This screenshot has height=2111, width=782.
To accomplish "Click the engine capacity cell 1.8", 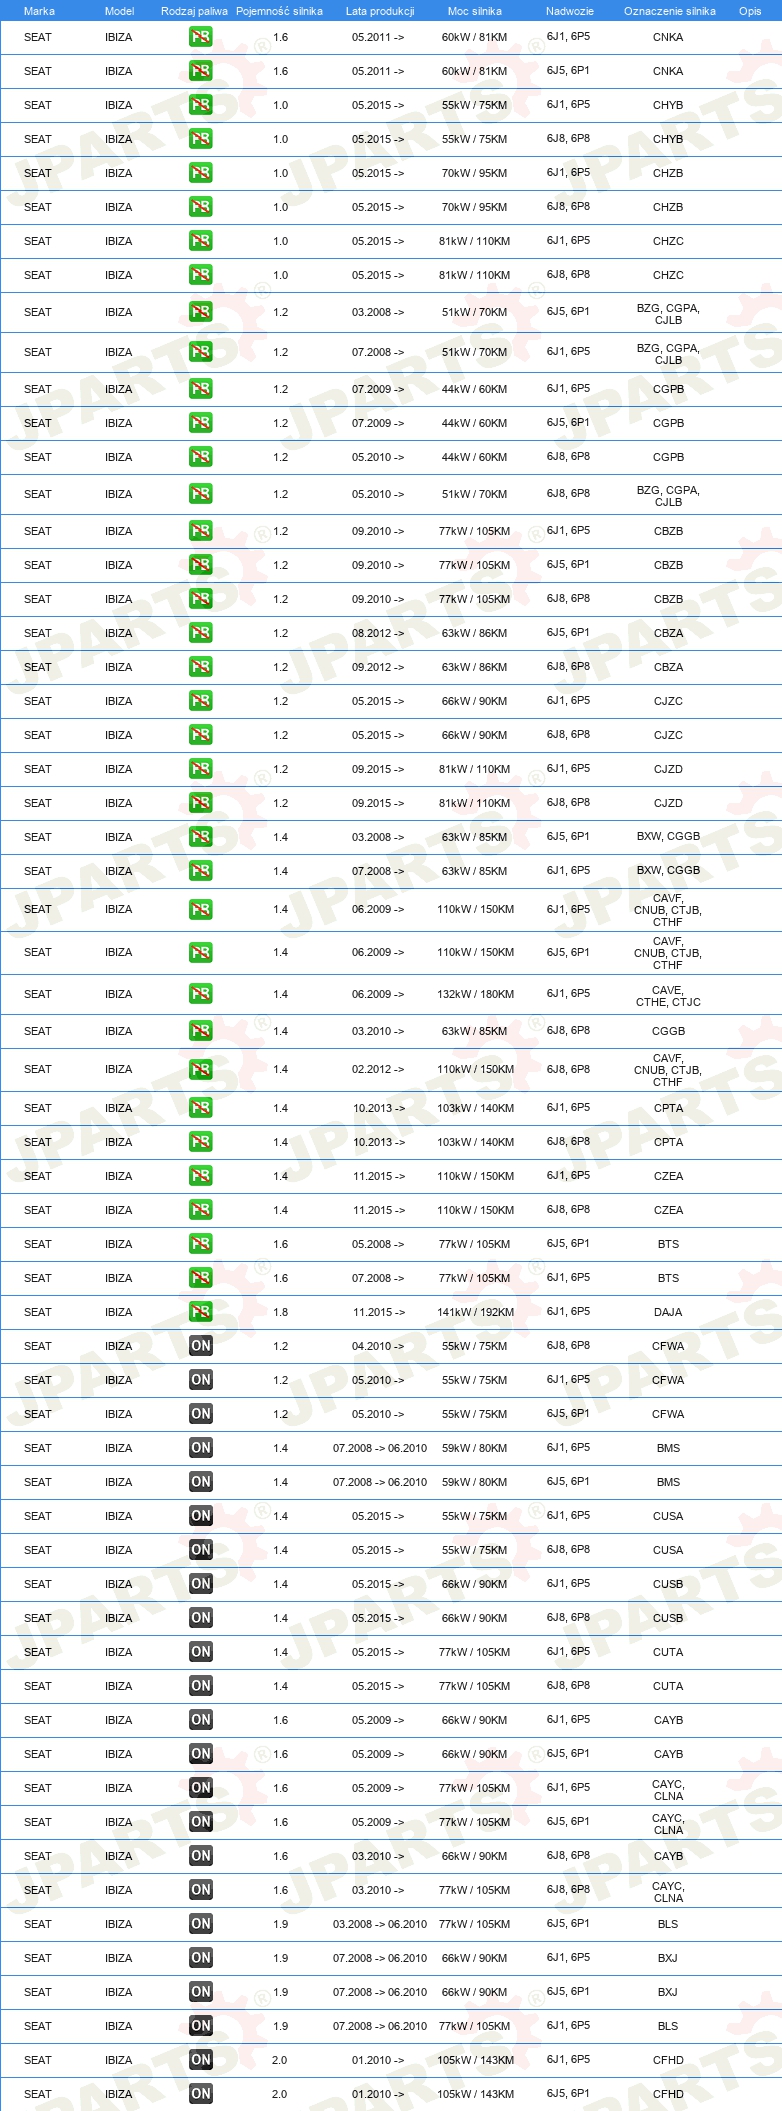I will pyautogui.click(x=280, y=1312).
